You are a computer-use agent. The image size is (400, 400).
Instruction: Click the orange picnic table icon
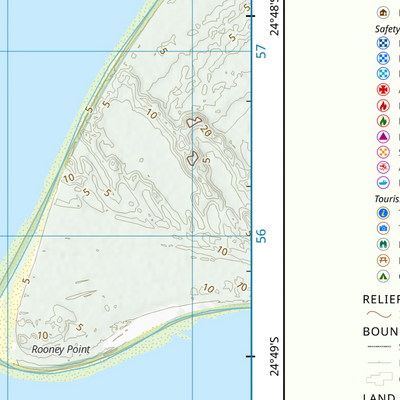click(383, 260)
